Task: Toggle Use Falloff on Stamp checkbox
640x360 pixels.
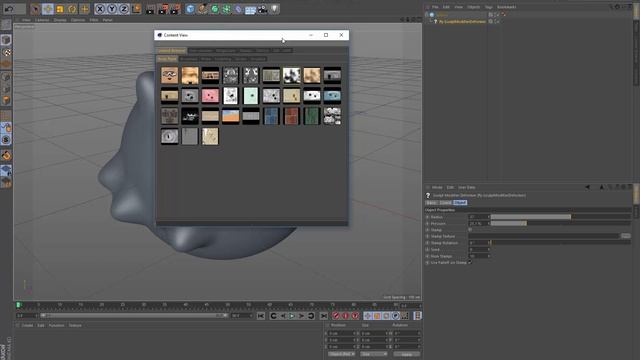Action: [470, 262]
